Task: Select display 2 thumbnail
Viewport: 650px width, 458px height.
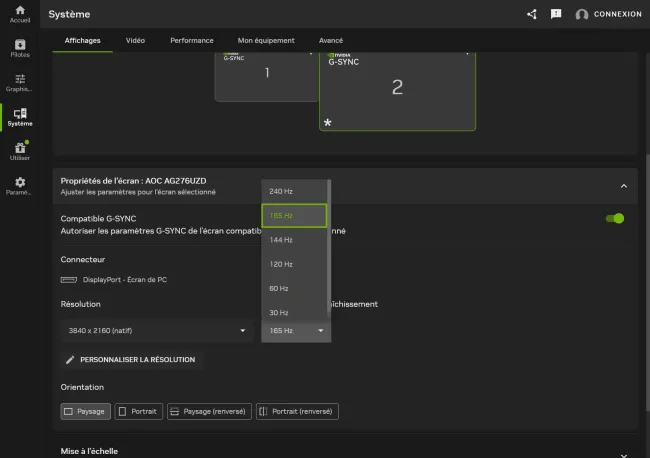Action: coord(397,91)
